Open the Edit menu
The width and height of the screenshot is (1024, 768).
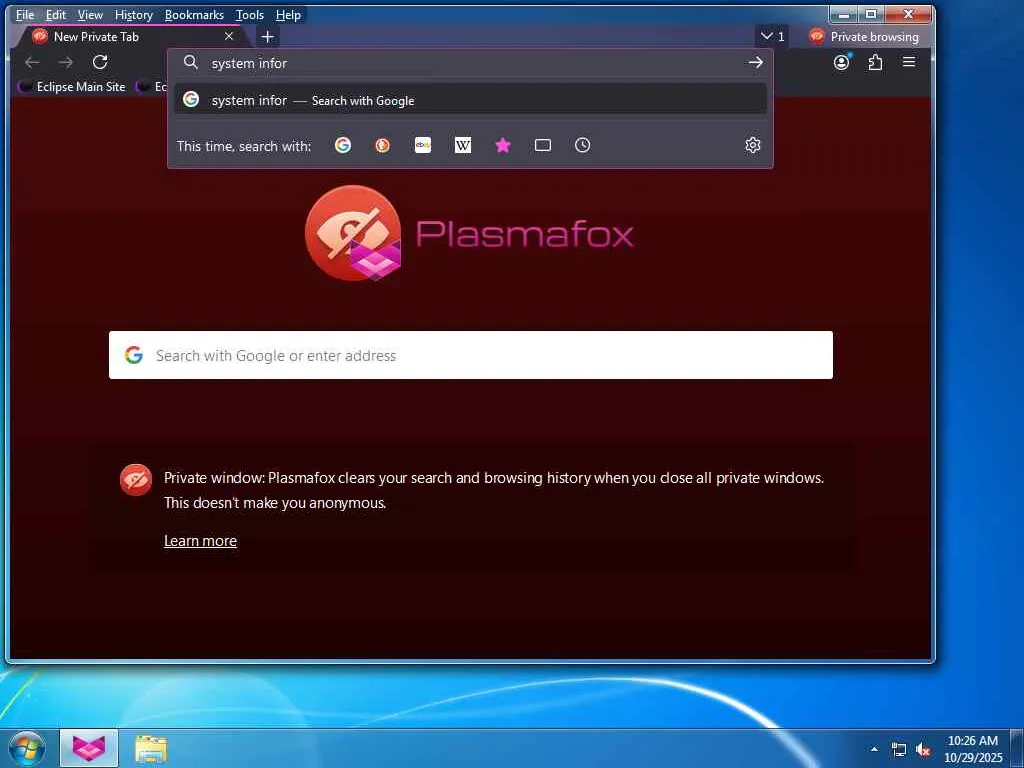pyautogui.click(x=56, y=14)
